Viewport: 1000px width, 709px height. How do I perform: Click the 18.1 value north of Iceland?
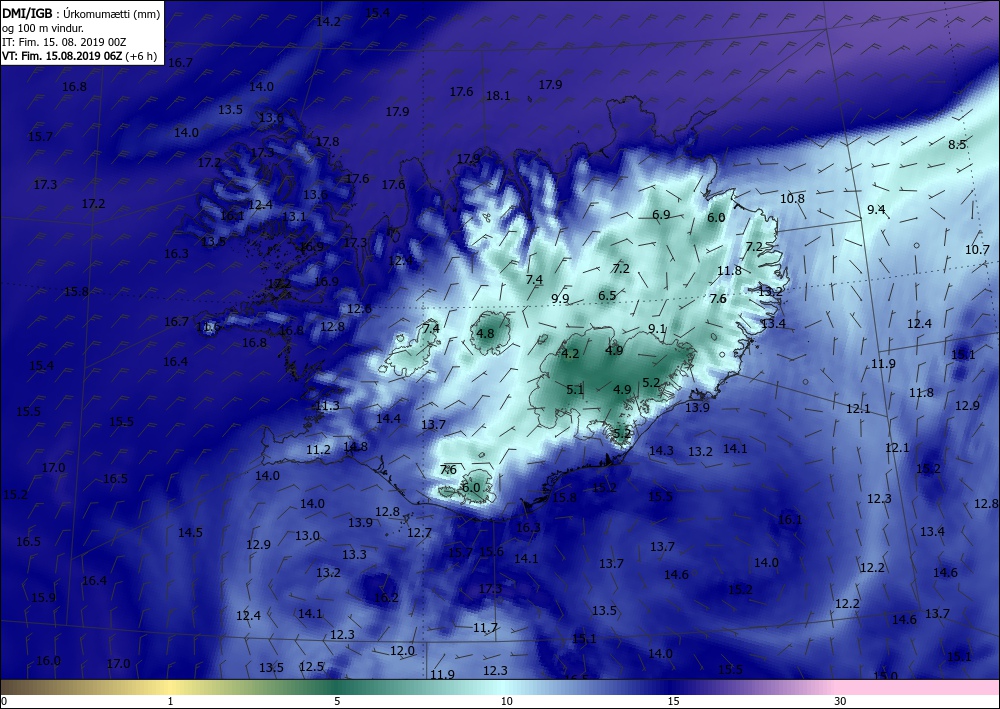pyautogui.click(x=498, y=96)
